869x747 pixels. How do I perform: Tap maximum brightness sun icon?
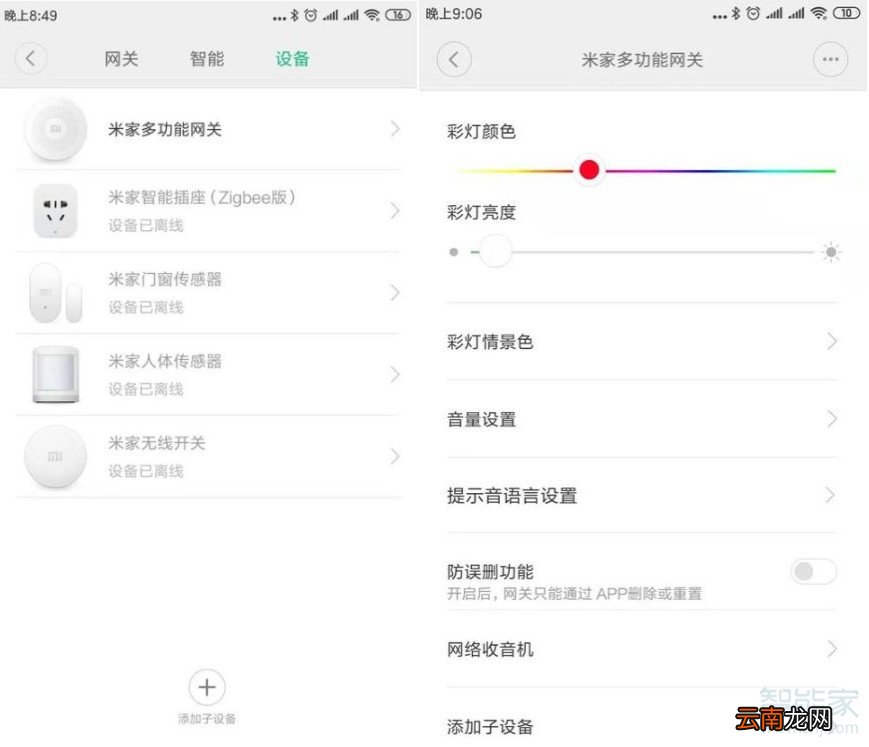coord(831,252)
